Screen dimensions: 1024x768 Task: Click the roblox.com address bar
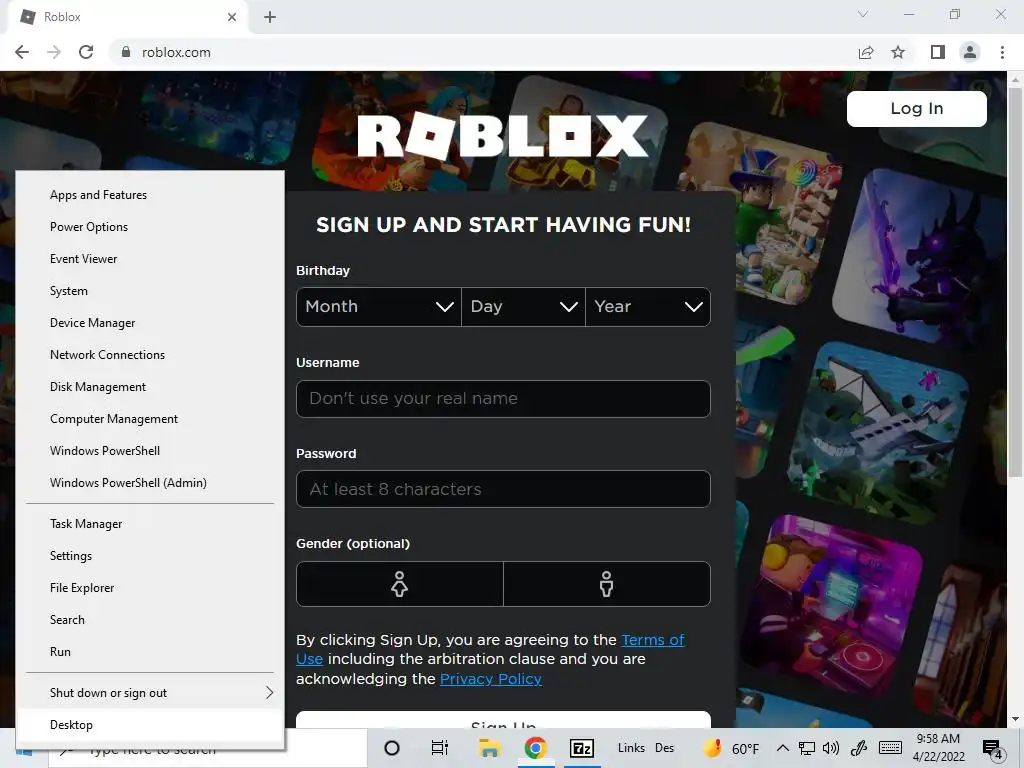point(483,52)
